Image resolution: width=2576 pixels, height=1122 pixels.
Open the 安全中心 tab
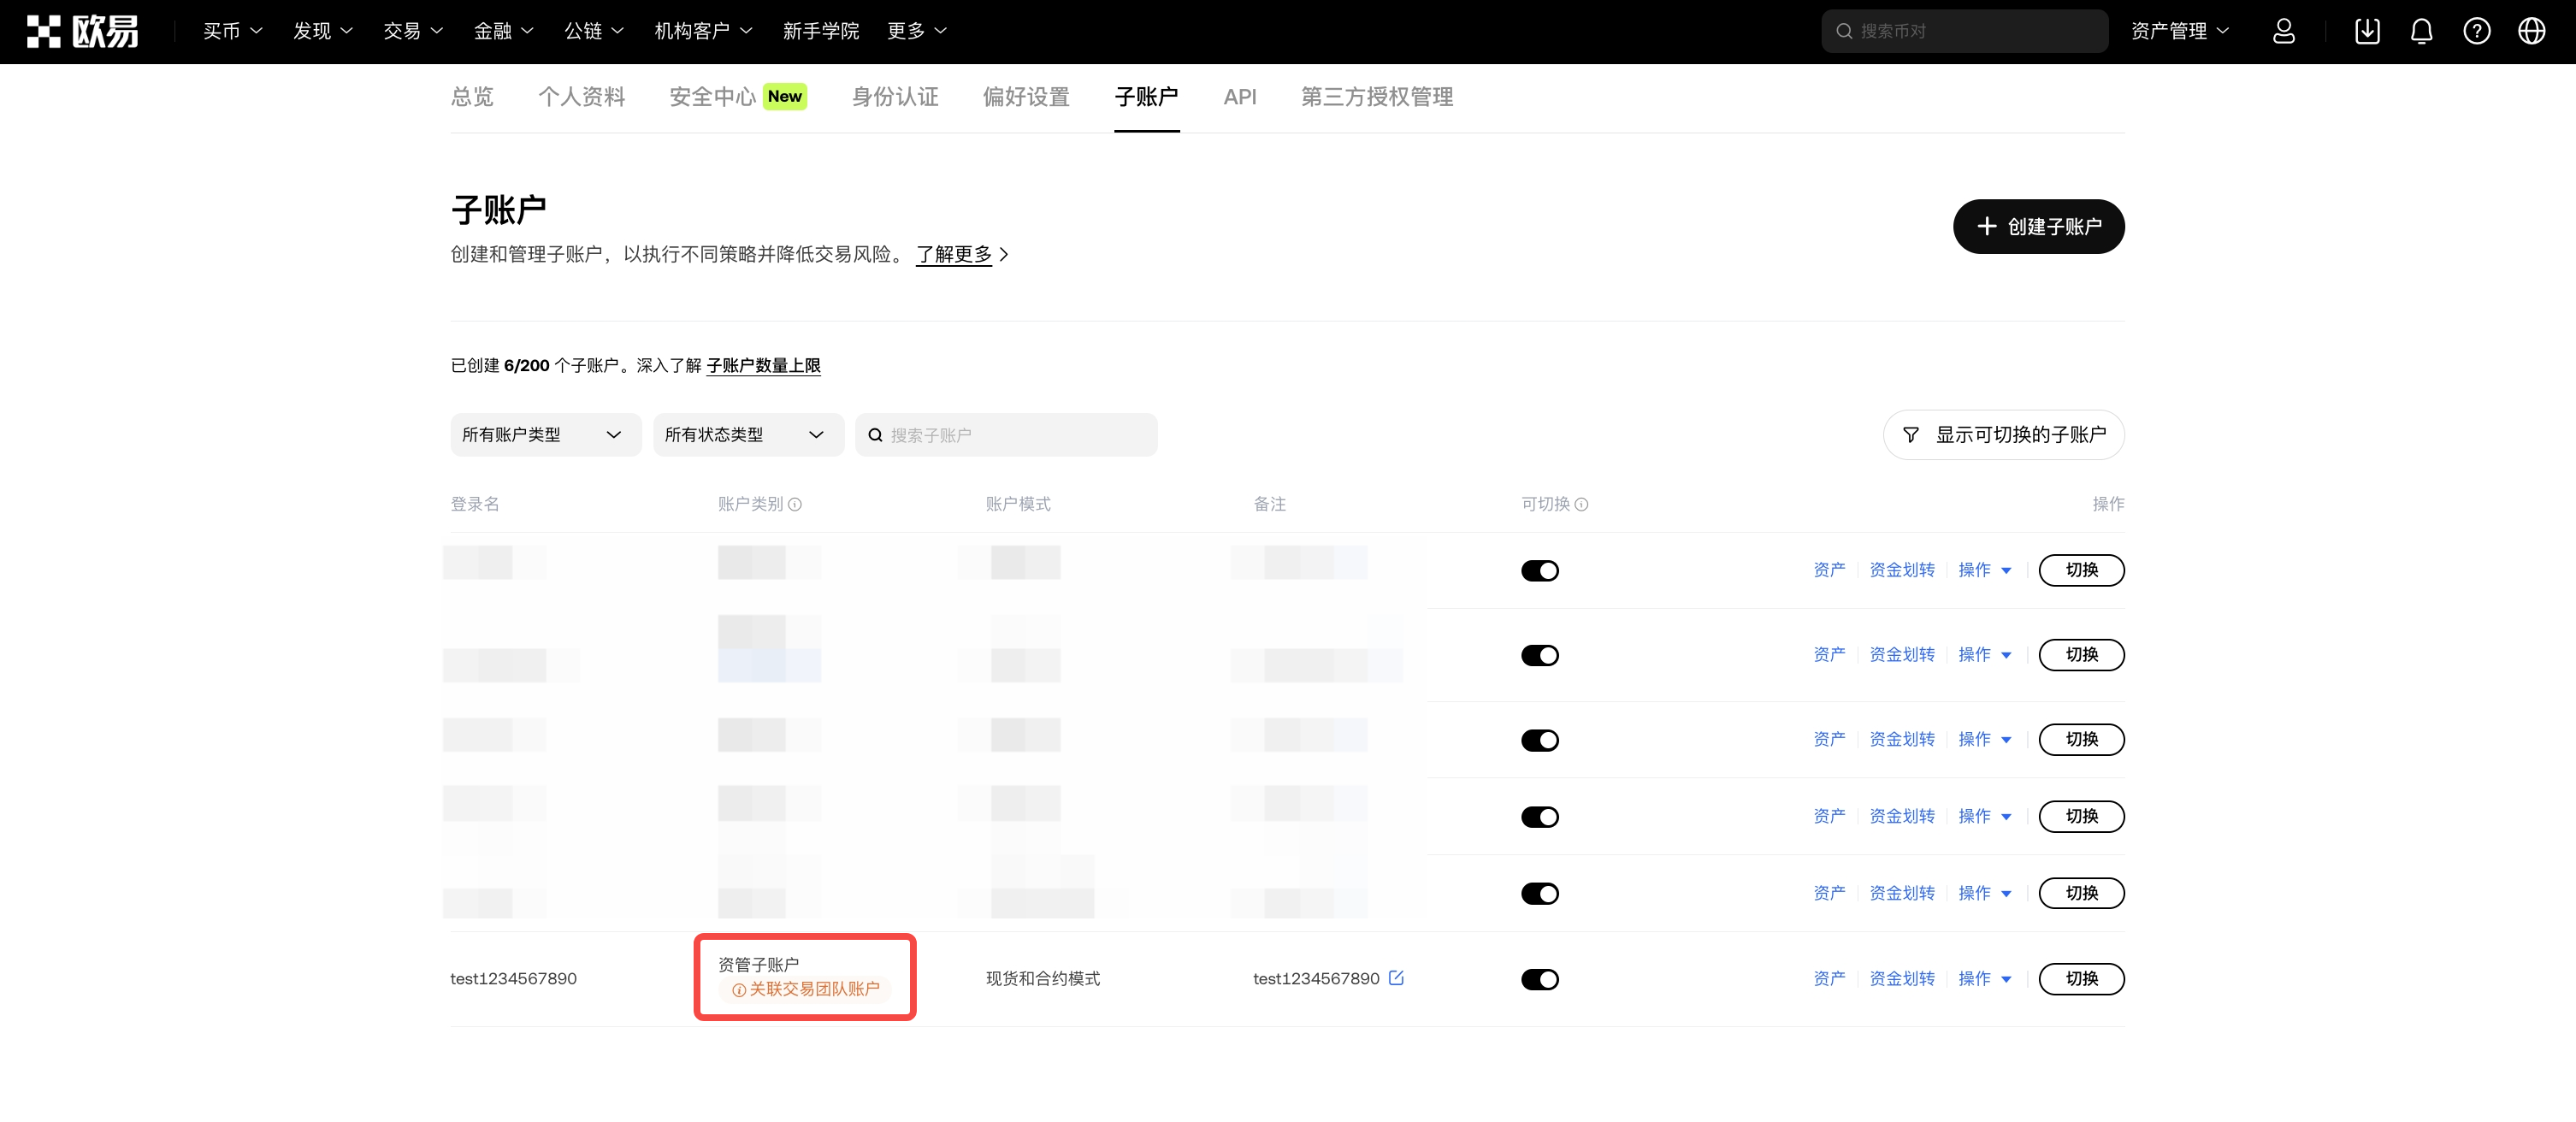tap(712, 97)
